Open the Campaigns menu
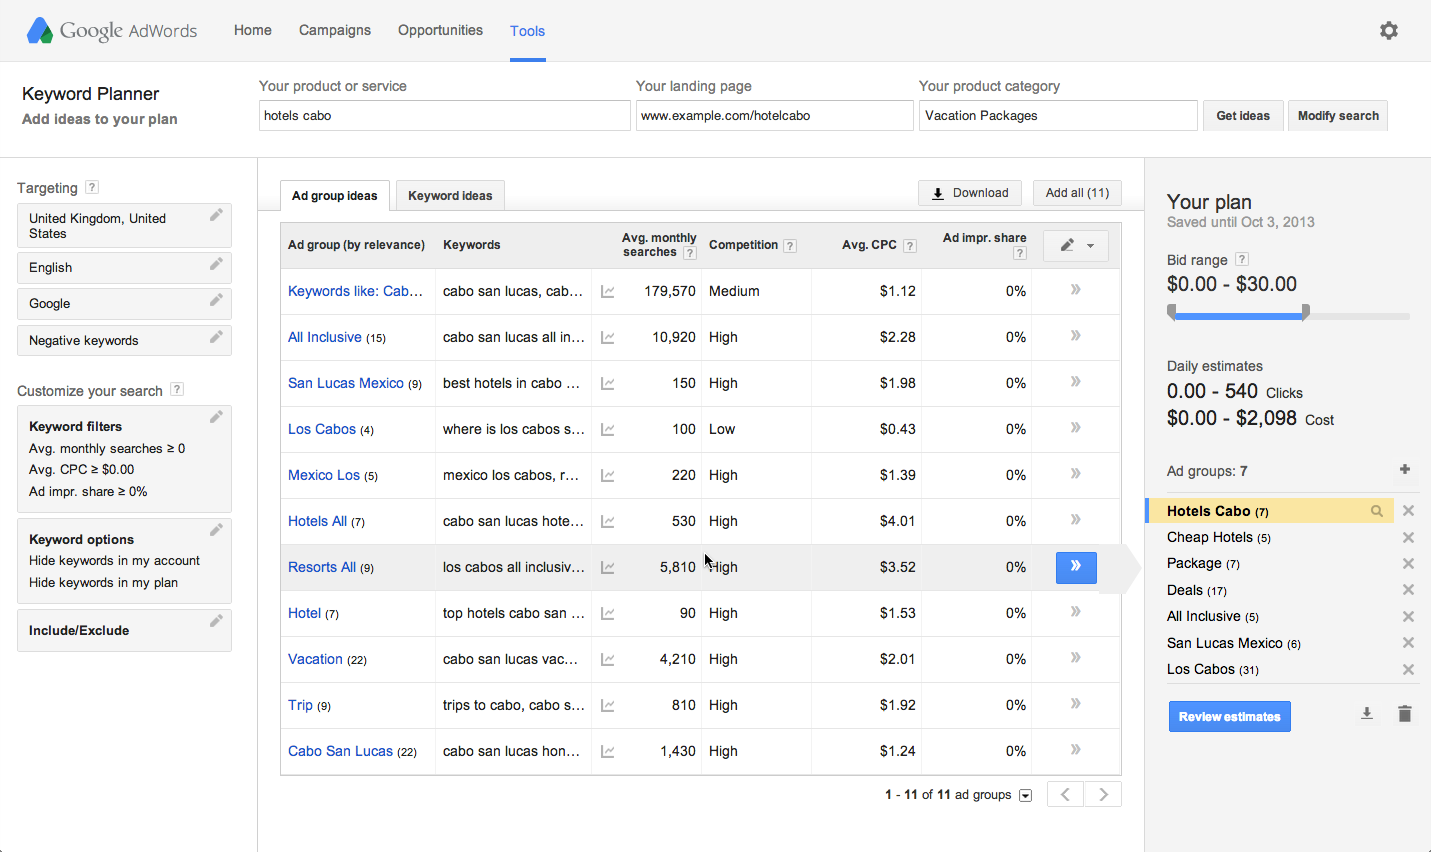The width and height of the screenshot is (1431, 852). (x=334, y=31)
